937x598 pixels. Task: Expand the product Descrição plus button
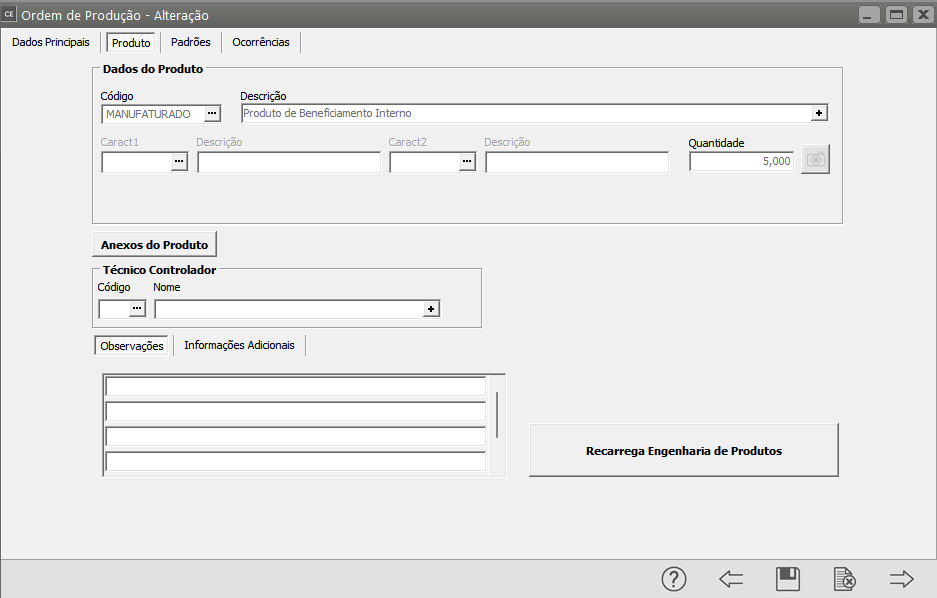tap(819, 114)
